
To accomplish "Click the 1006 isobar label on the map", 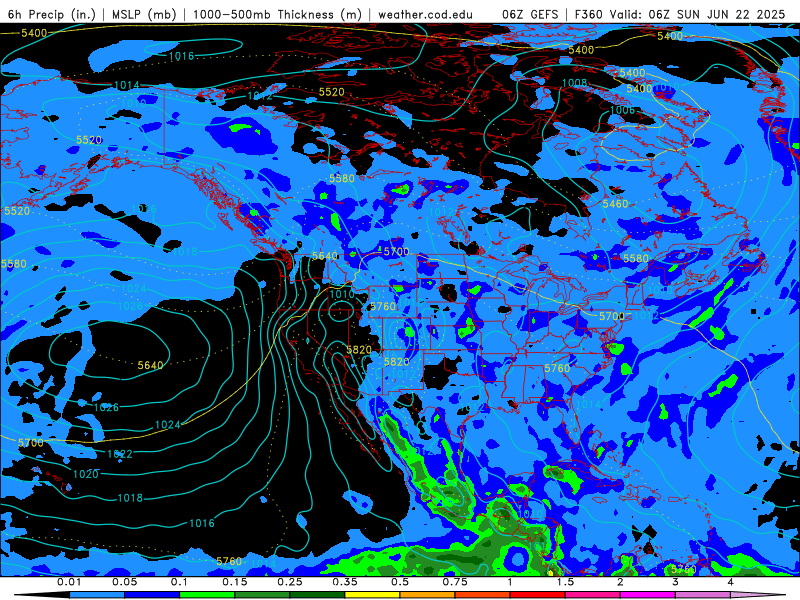I will [622, 110].
